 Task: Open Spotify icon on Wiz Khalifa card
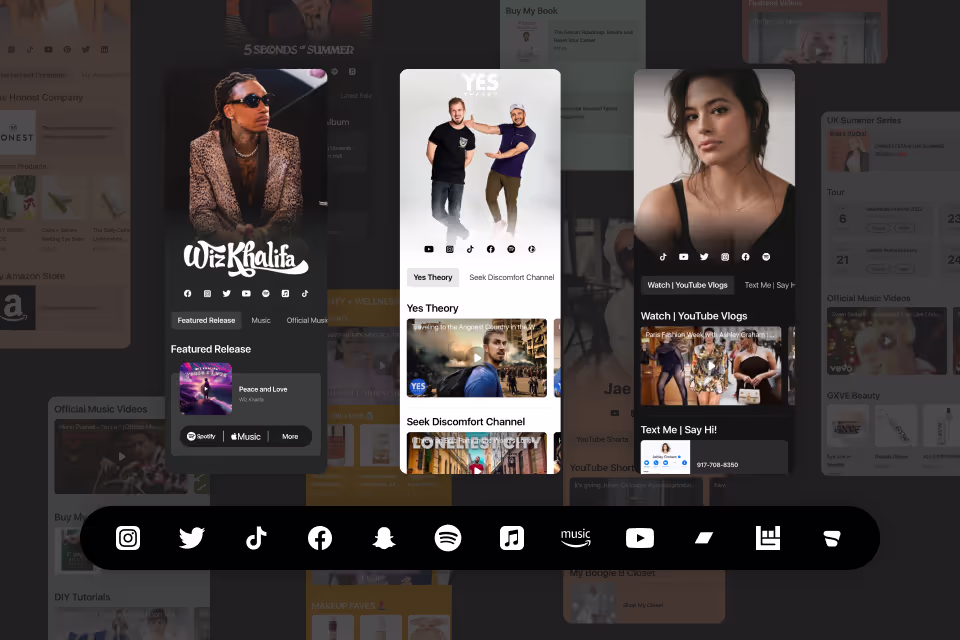pyautogui.click(x=266, y=293)
